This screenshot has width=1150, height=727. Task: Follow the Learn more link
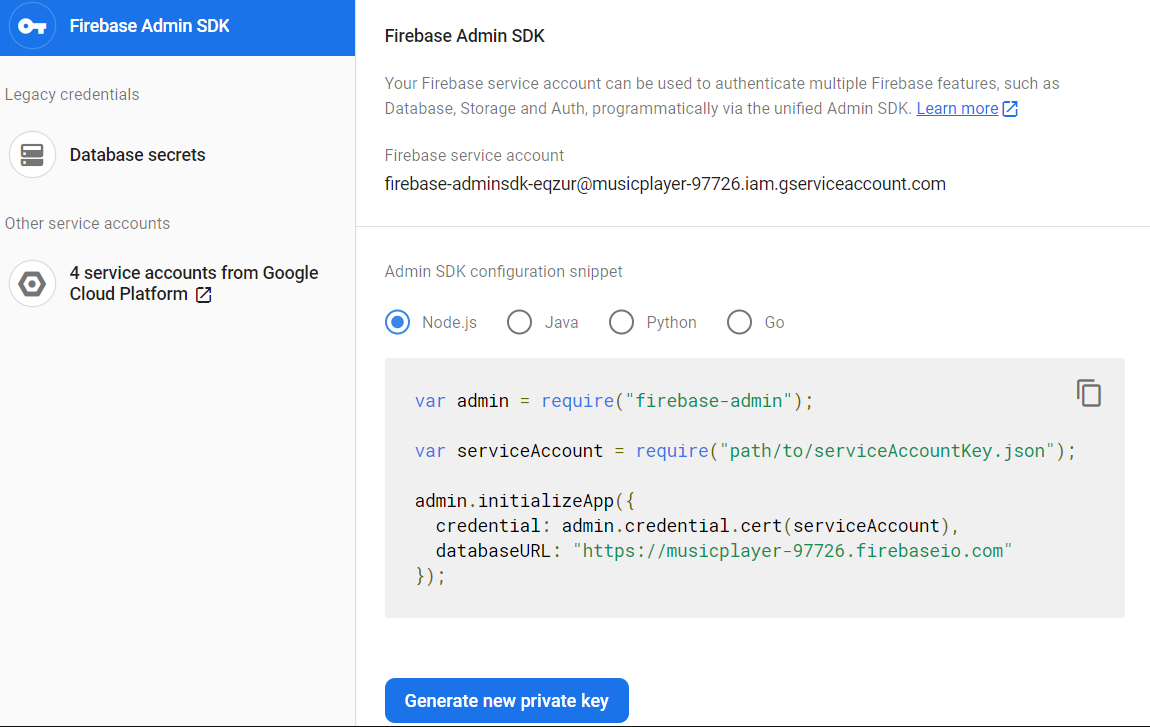coord(957,109)
